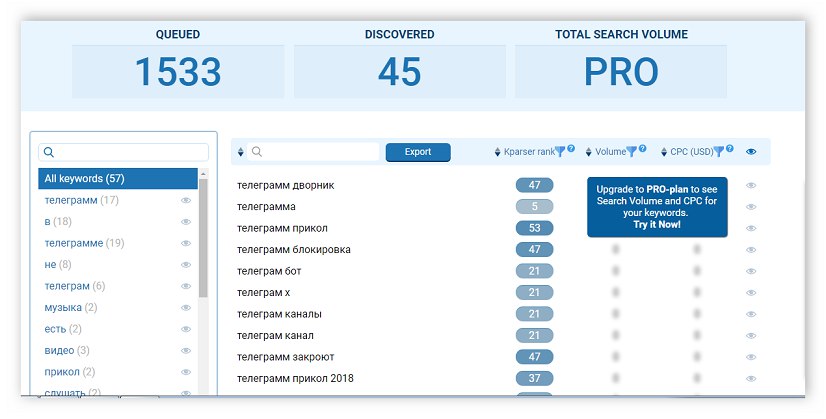
Task: Select the музыка (2) group
Action: point(71,308)
